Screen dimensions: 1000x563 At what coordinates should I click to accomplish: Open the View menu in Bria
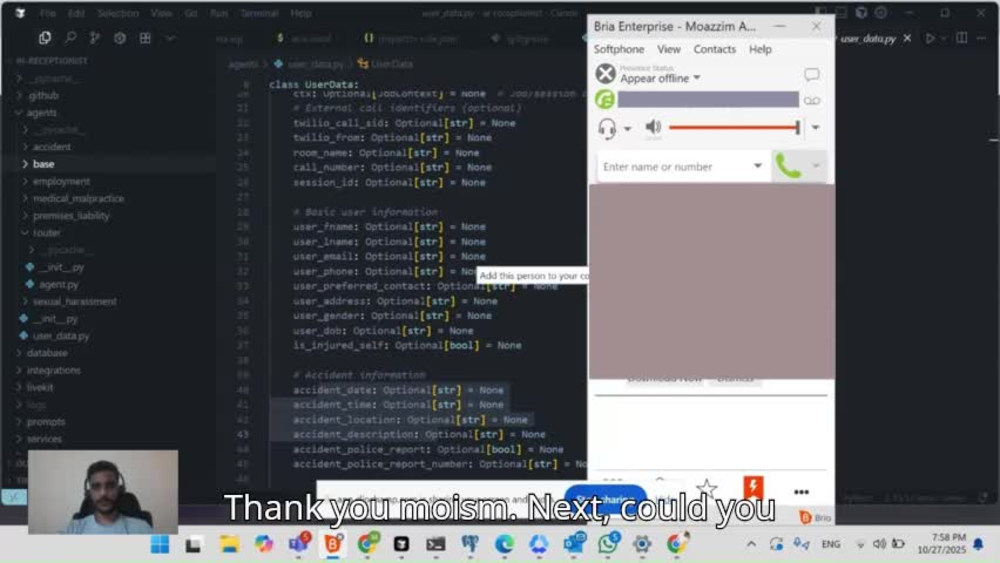coord(668,49)
